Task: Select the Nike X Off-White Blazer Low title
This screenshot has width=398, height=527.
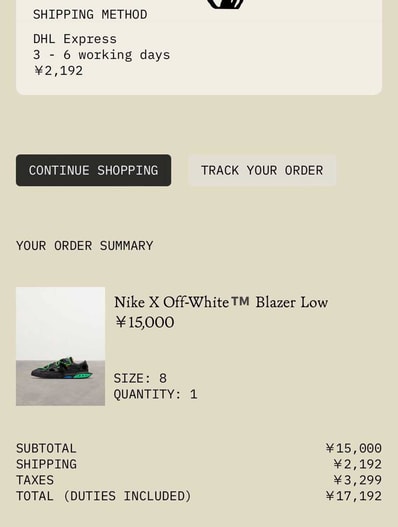Action: (221, 302)
